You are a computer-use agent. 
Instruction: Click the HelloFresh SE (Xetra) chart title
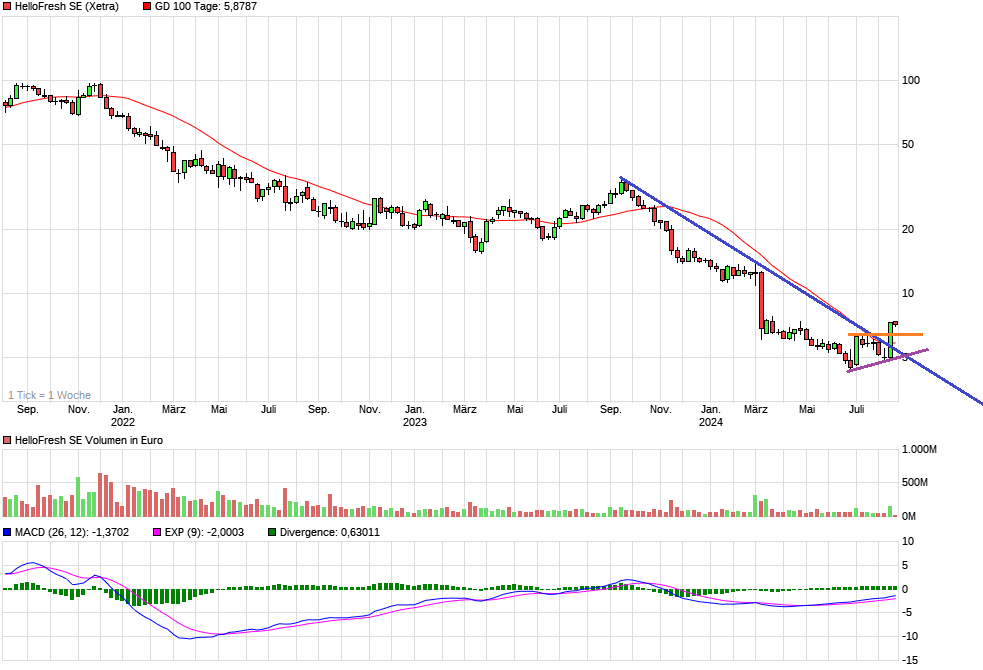(x=66, y=6)
